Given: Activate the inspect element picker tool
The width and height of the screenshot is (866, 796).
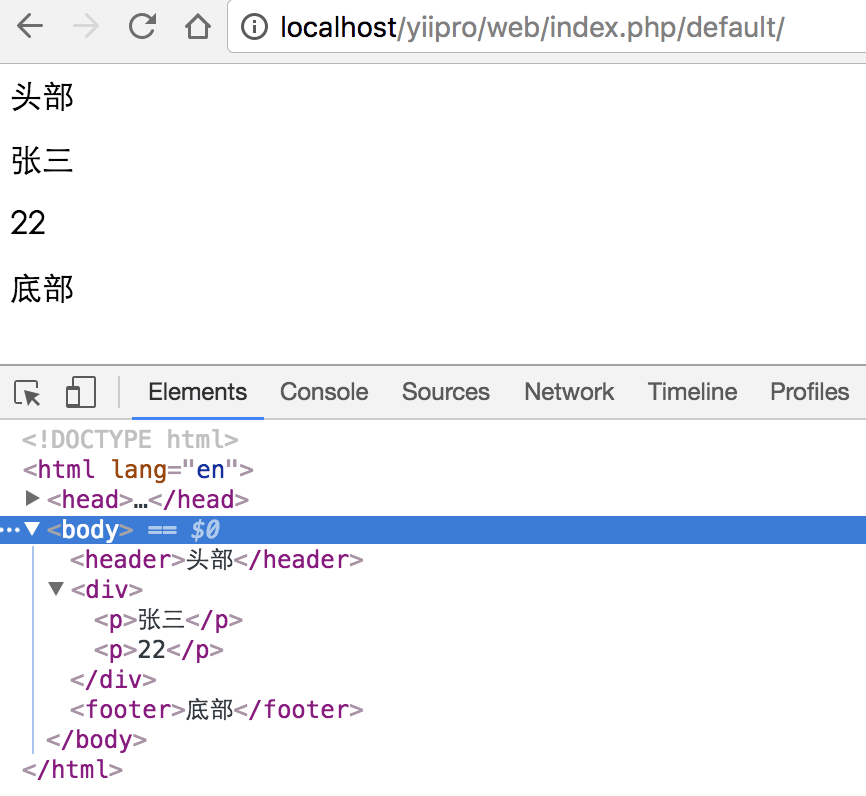Looking at the screenshot, I should coord(29,393).
